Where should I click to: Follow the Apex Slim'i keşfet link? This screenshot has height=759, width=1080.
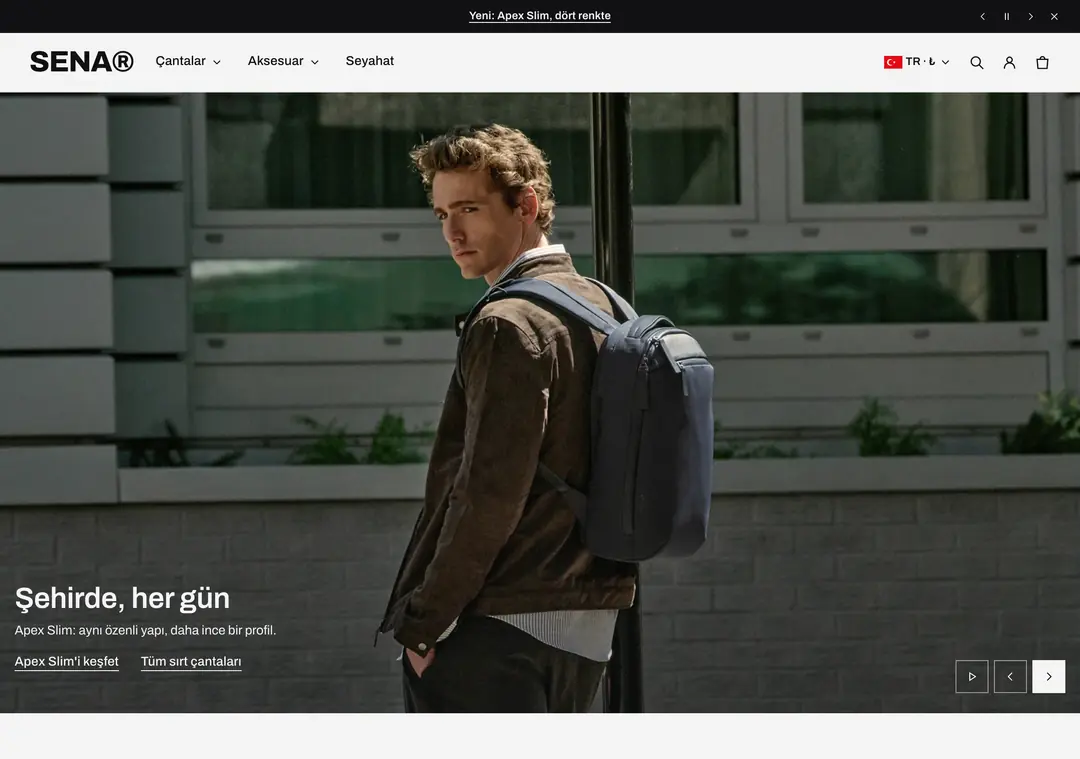(x=67, y=661)
